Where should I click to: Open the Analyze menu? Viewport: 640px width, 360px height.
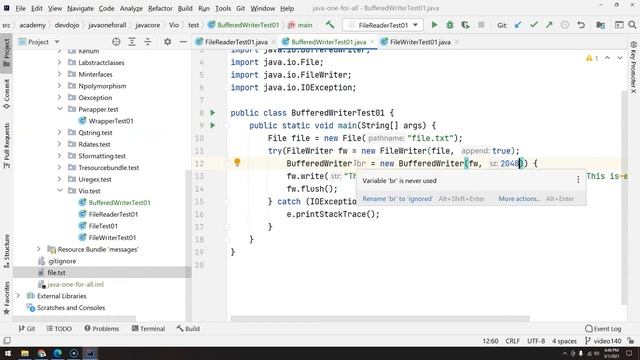(131, 8)
